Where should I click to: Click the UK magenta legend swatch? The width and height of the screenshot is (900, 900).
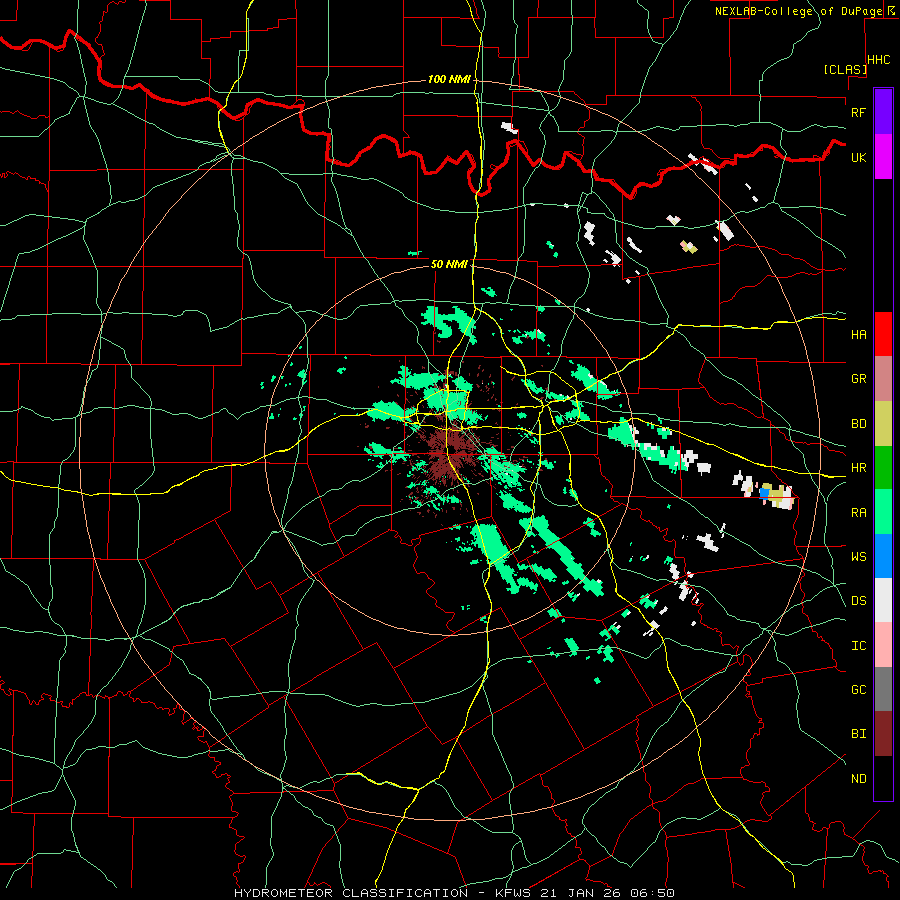(883, 157)
